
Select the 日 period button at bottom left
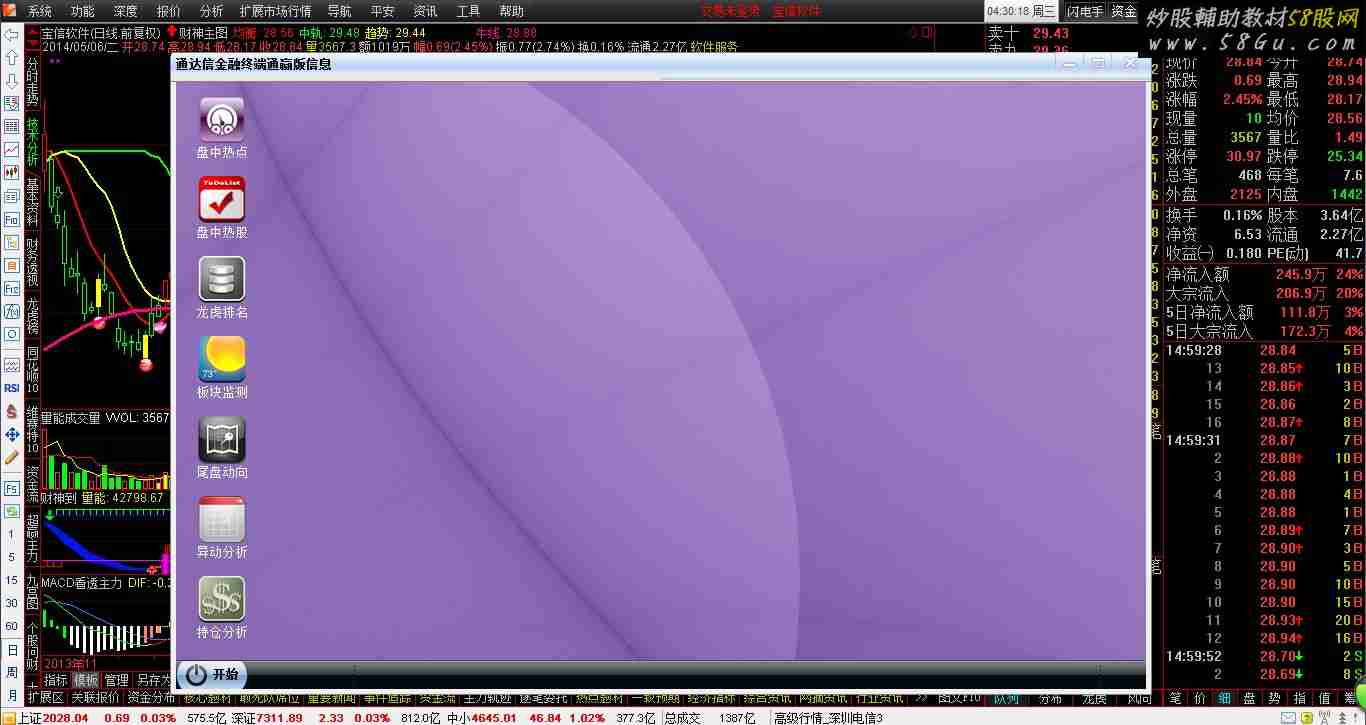(x=12, y=650)
